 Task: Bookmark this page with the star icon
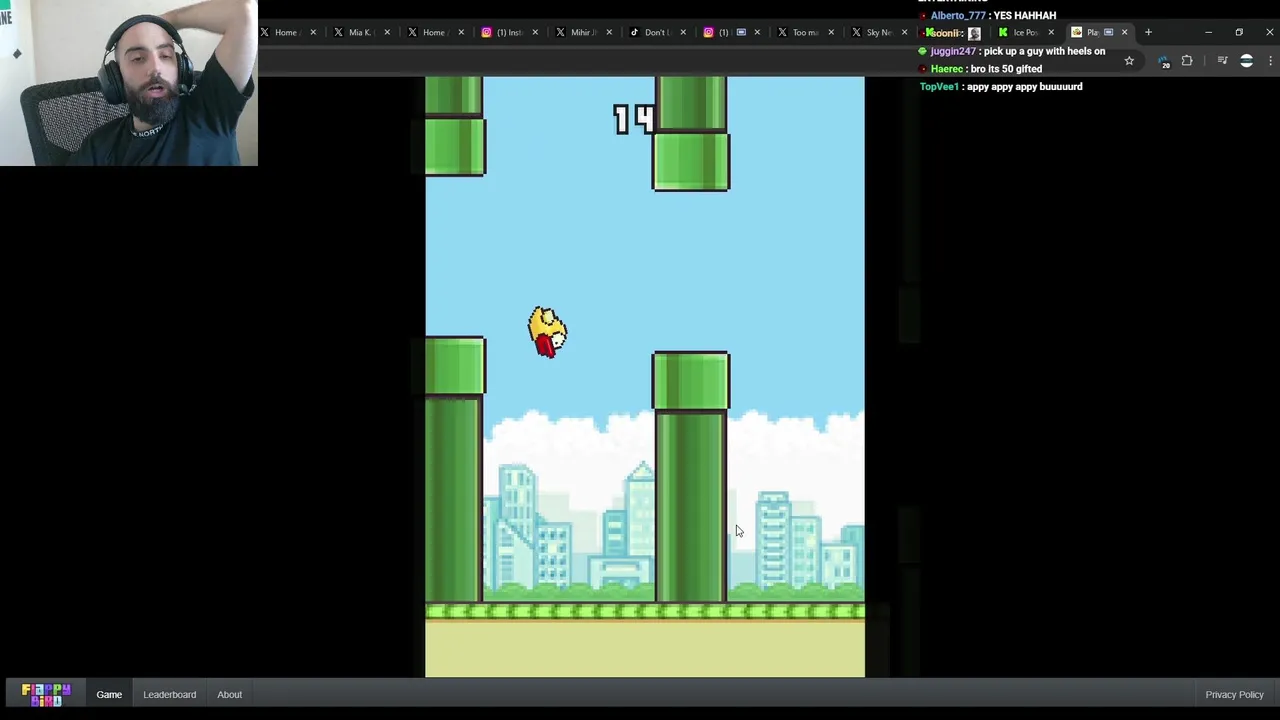[x=1129, y=61]
